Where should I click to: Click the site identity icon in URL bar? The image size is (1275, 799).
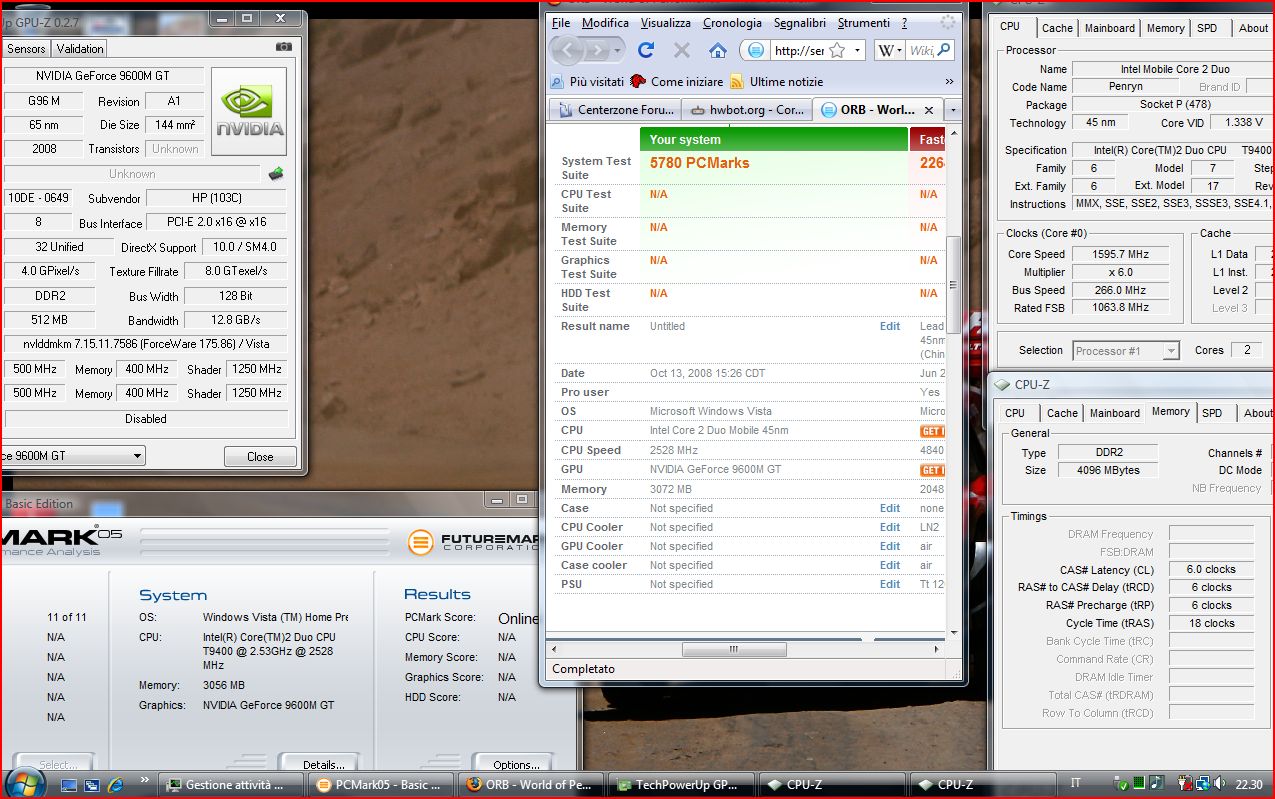point(756,50)
